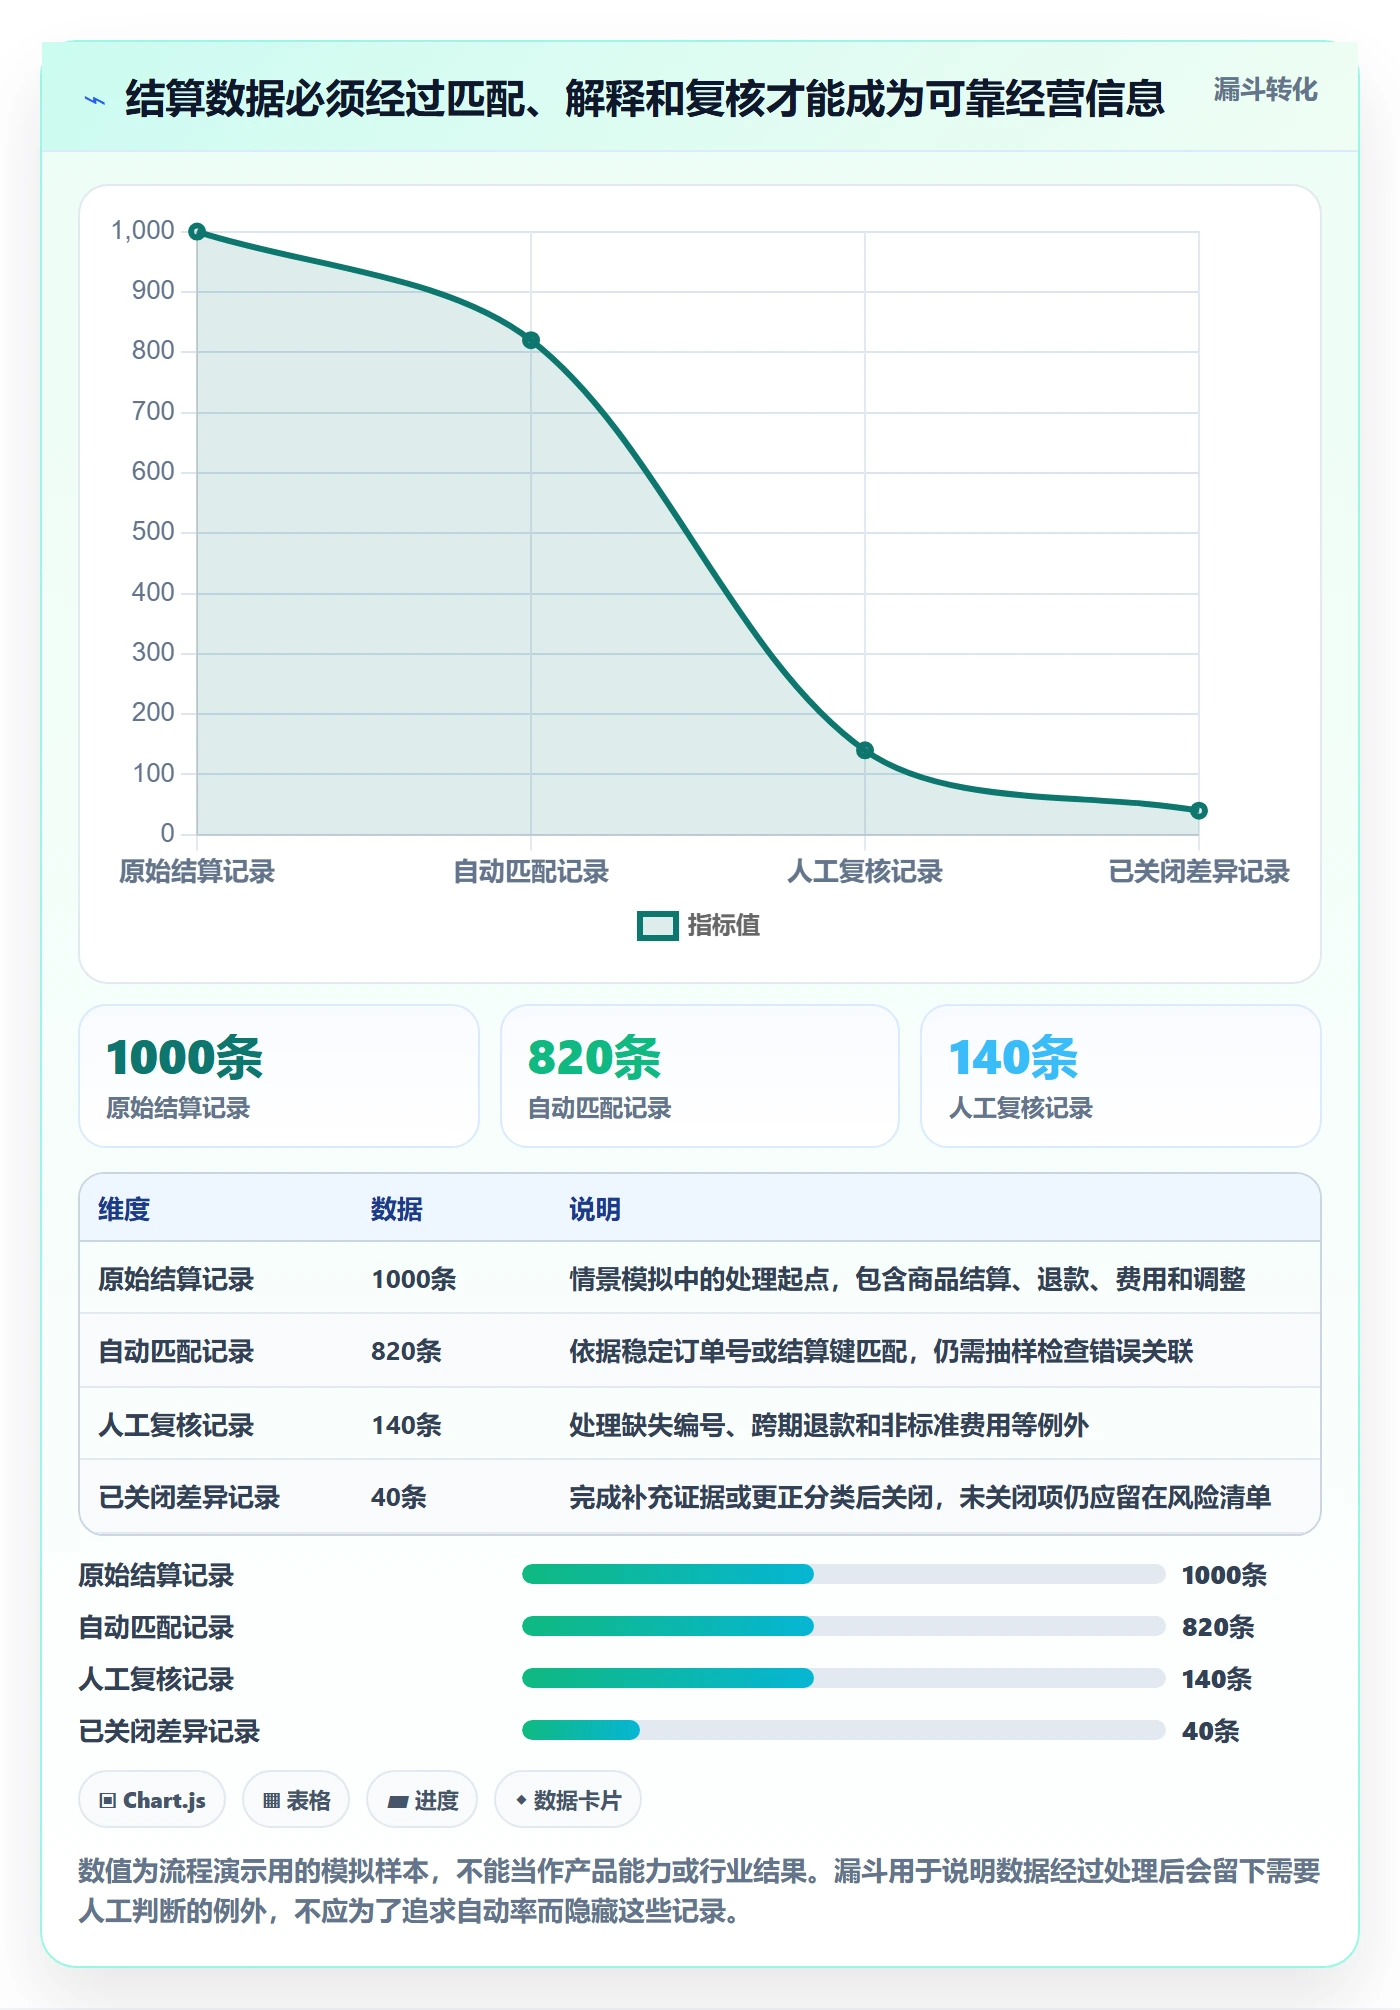The image size is (1400, 2010).
Task: Select the chart point for 已关闭差异记录
Action: (1199, 810)
